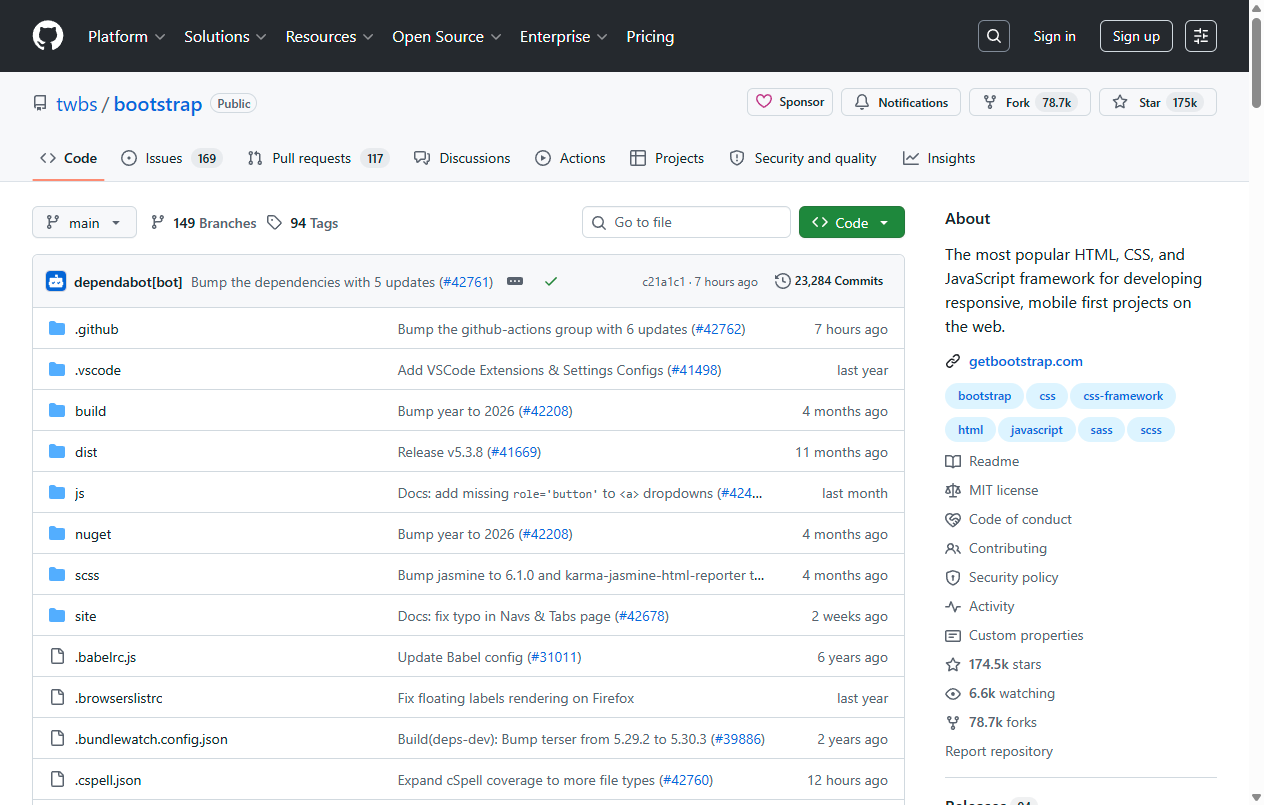Click the branches icon beside 149 Branches

click(158, 223)
